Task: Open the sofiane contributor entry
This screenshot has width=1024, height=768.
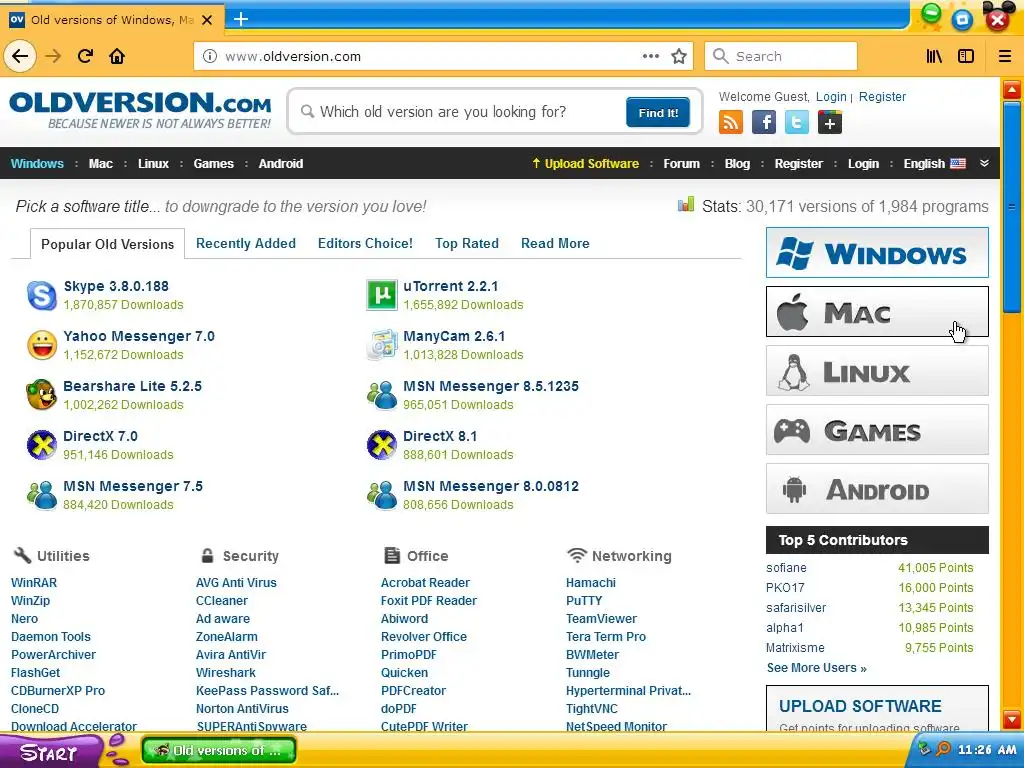Action: coord(786,568)
